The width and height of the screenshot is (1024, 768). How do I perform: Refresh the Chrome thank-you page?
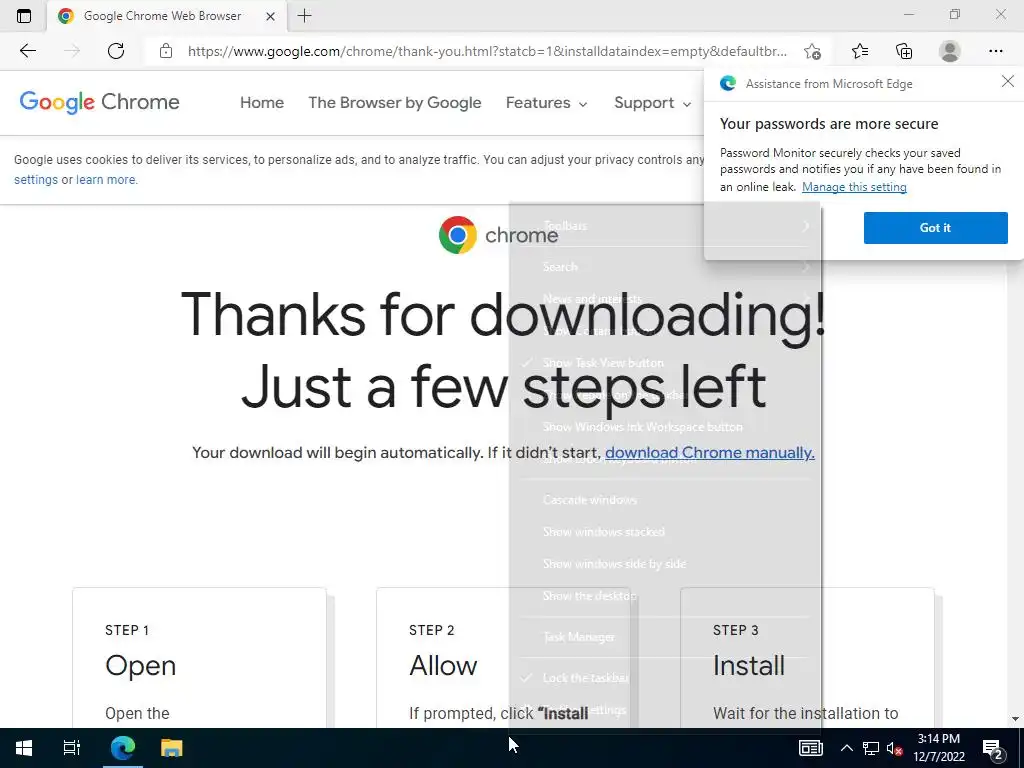coord(116,51)
